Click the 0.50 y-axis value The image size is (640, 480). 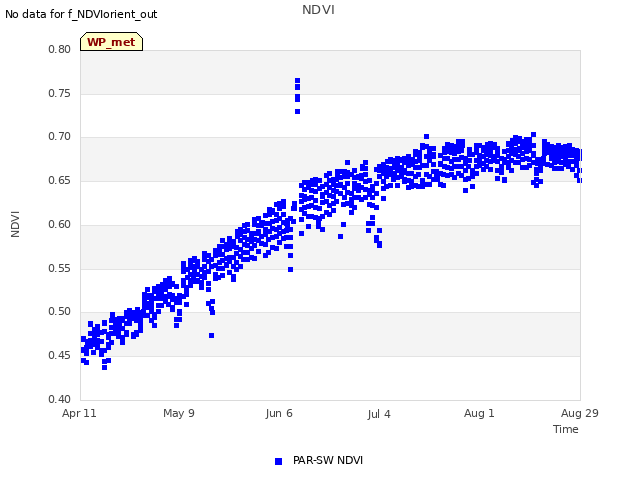tap(60, 311)
